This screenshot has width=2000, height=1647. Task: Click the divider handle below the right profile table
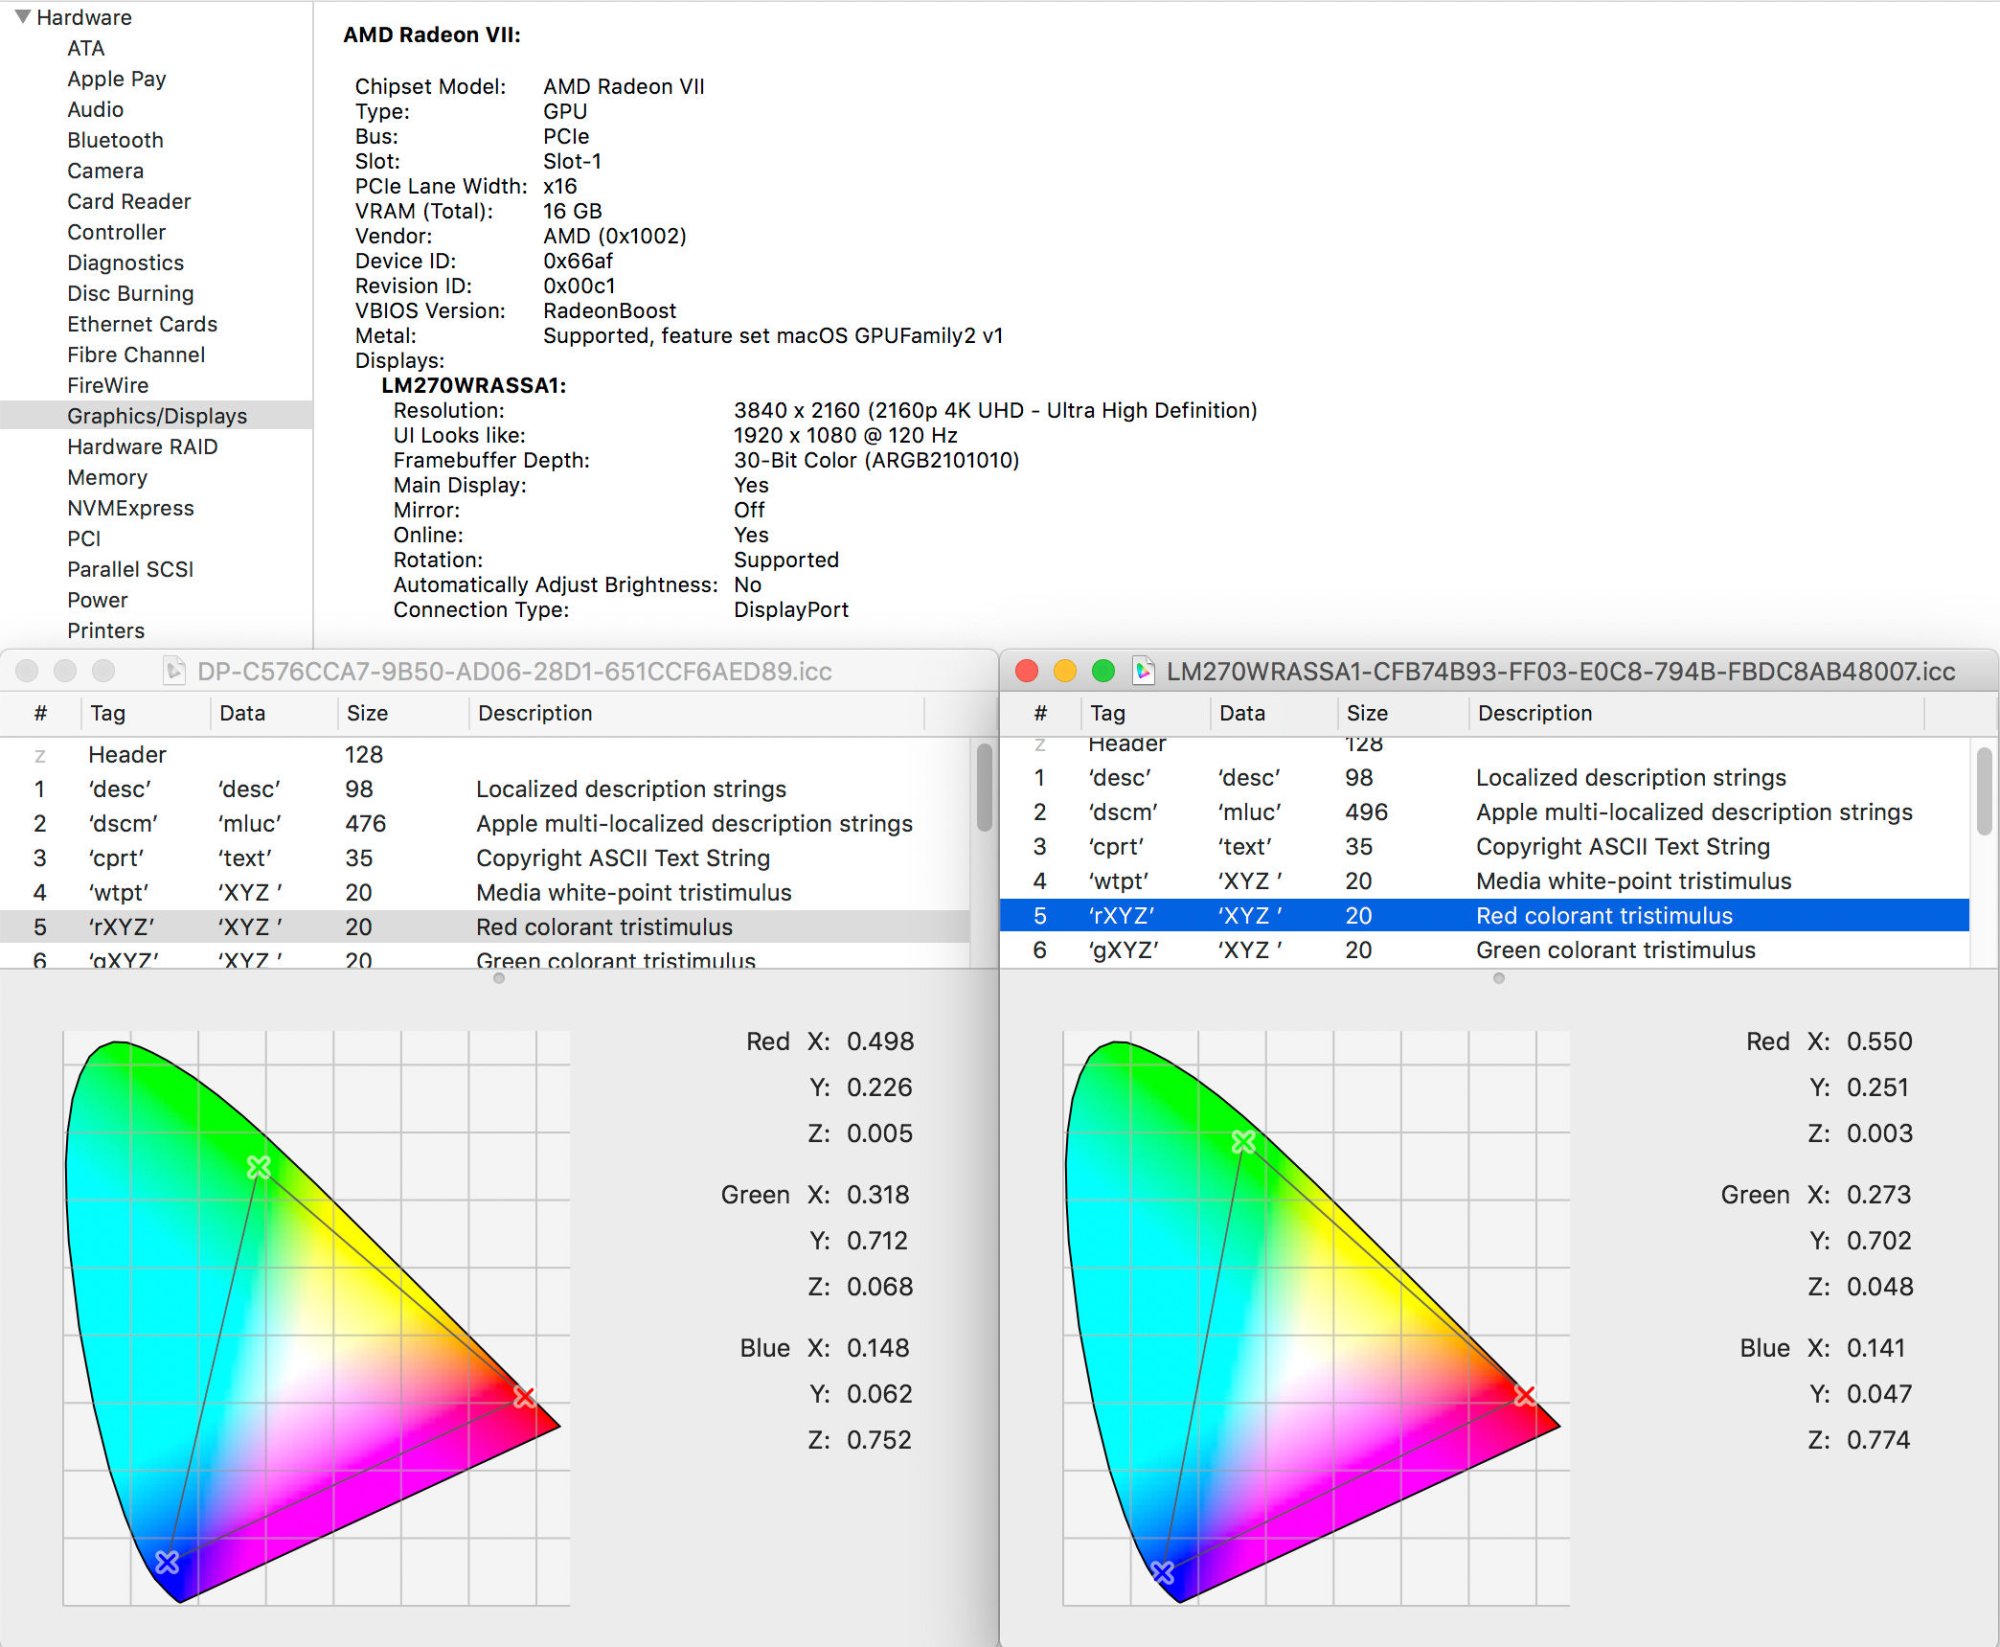(x=1497, y=979)
